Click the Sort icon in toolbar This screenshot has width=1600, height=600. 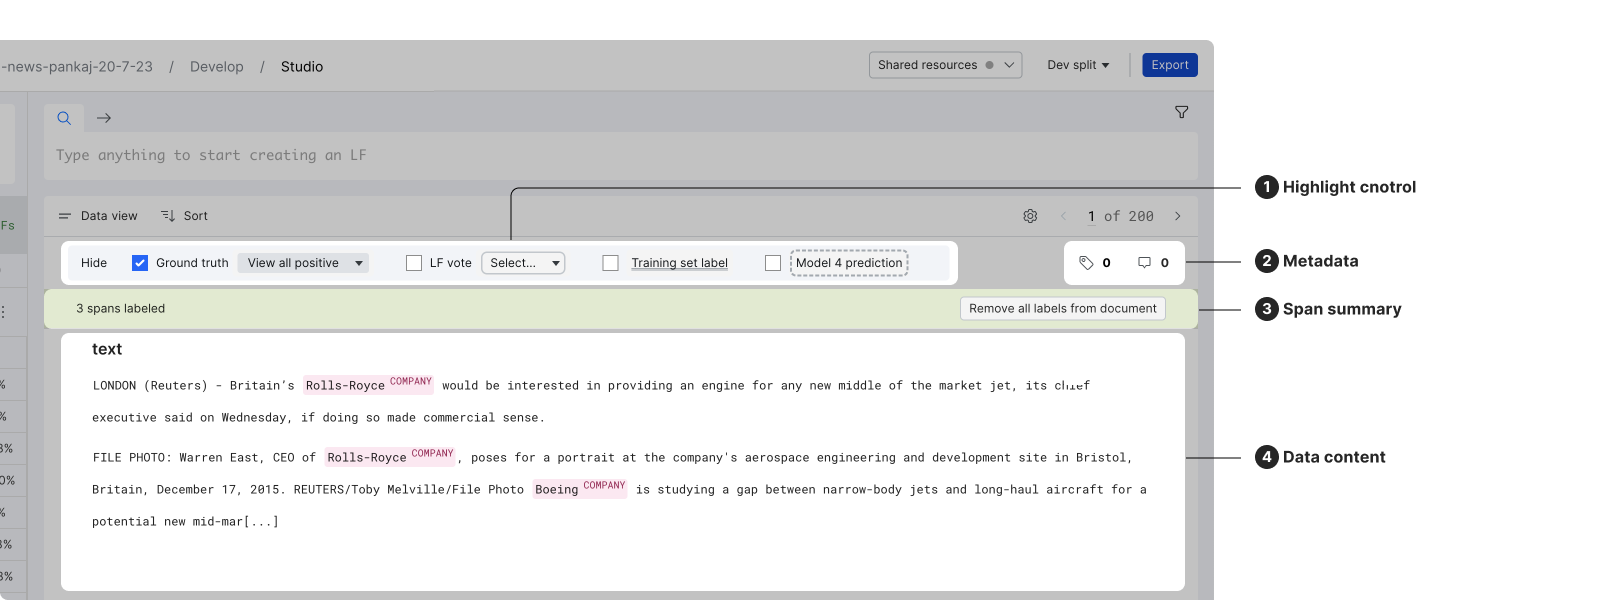pyautogui.click(x=168, y=216)
